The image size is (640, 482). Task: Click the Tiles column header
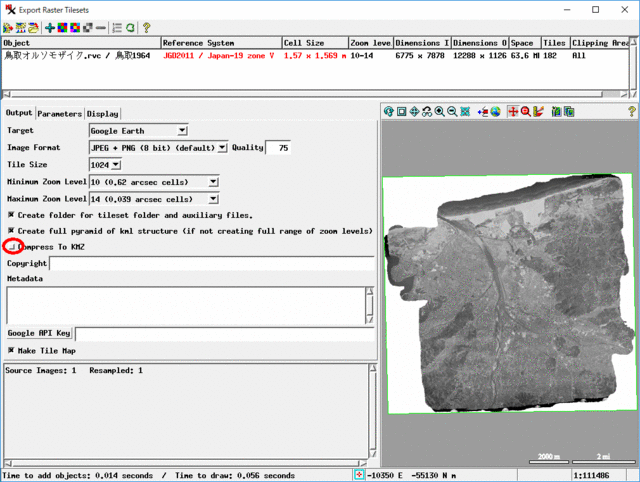(x=555, y=43)
